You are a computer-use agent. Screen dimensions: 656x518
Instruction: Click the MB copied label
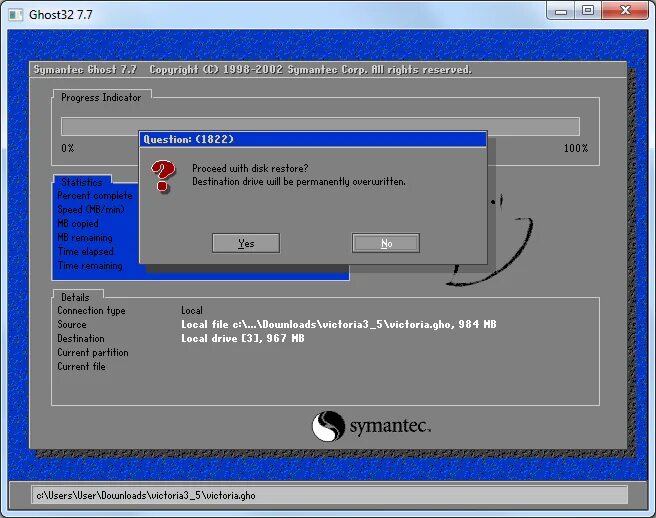pos(78,223)
